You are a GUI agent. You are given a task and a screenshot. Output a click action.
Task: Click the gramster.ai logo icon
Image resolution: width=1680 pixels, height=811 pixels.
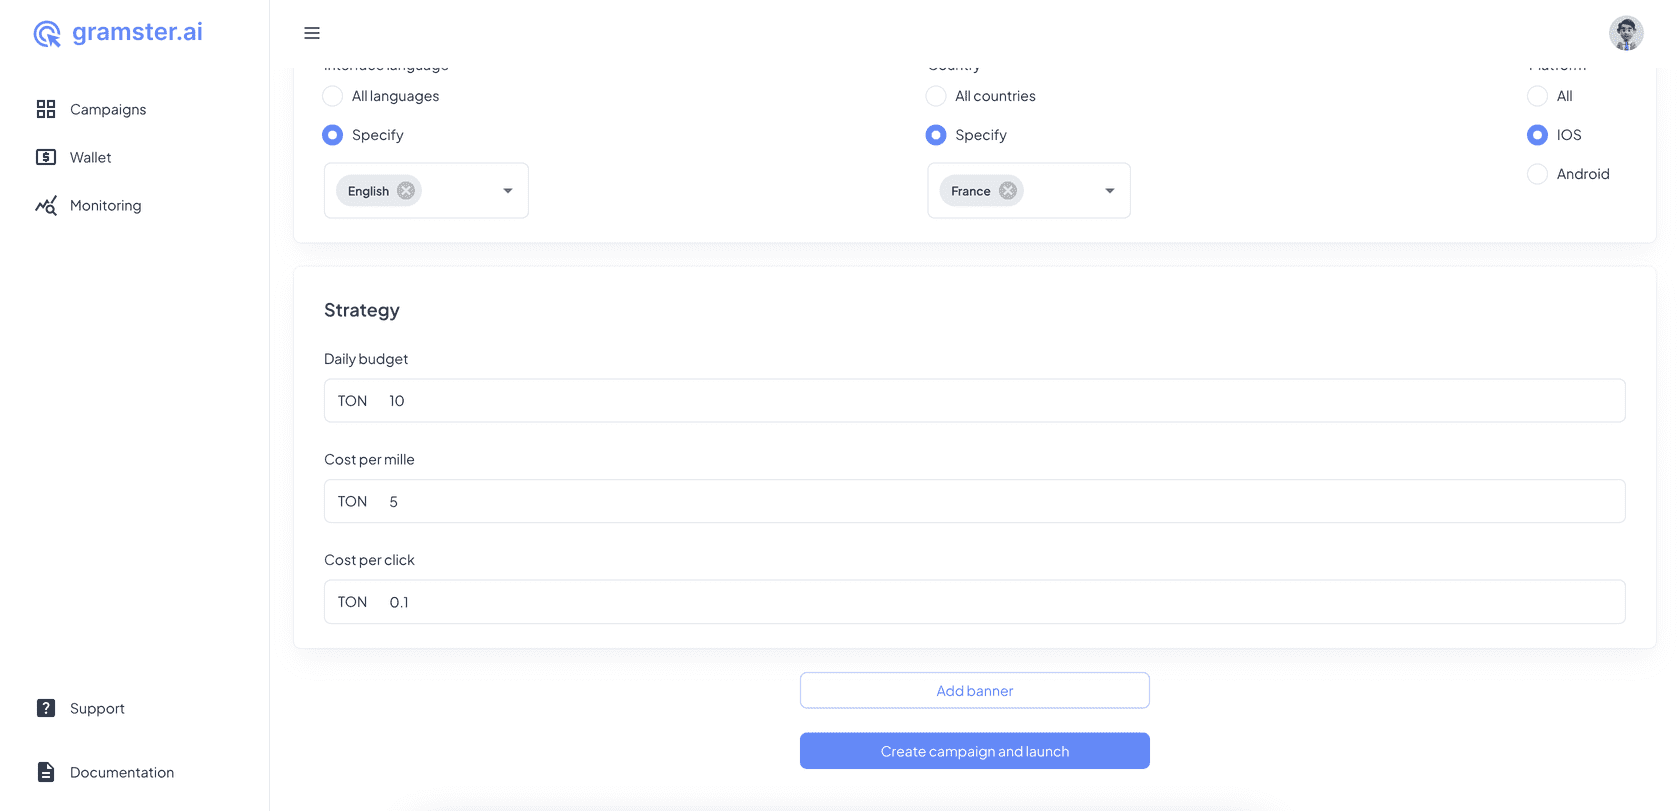[x=47, y=34]
